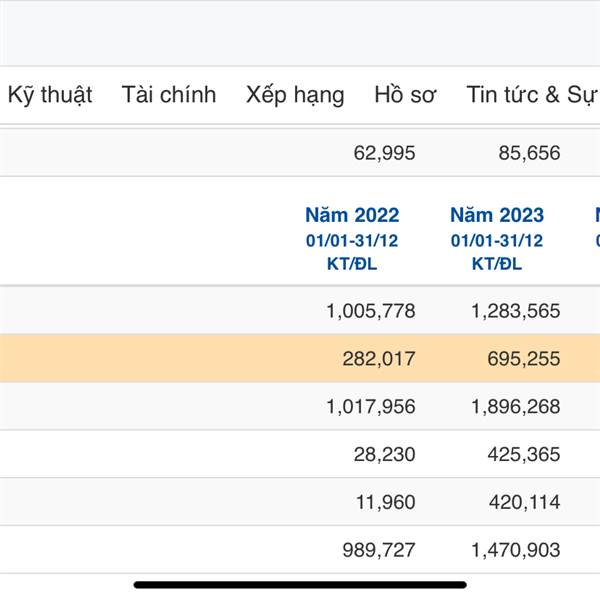600x600 pixels.
Task: Tap the 1,283,565 cell for 2023
Action: click(x=515, y=311)
